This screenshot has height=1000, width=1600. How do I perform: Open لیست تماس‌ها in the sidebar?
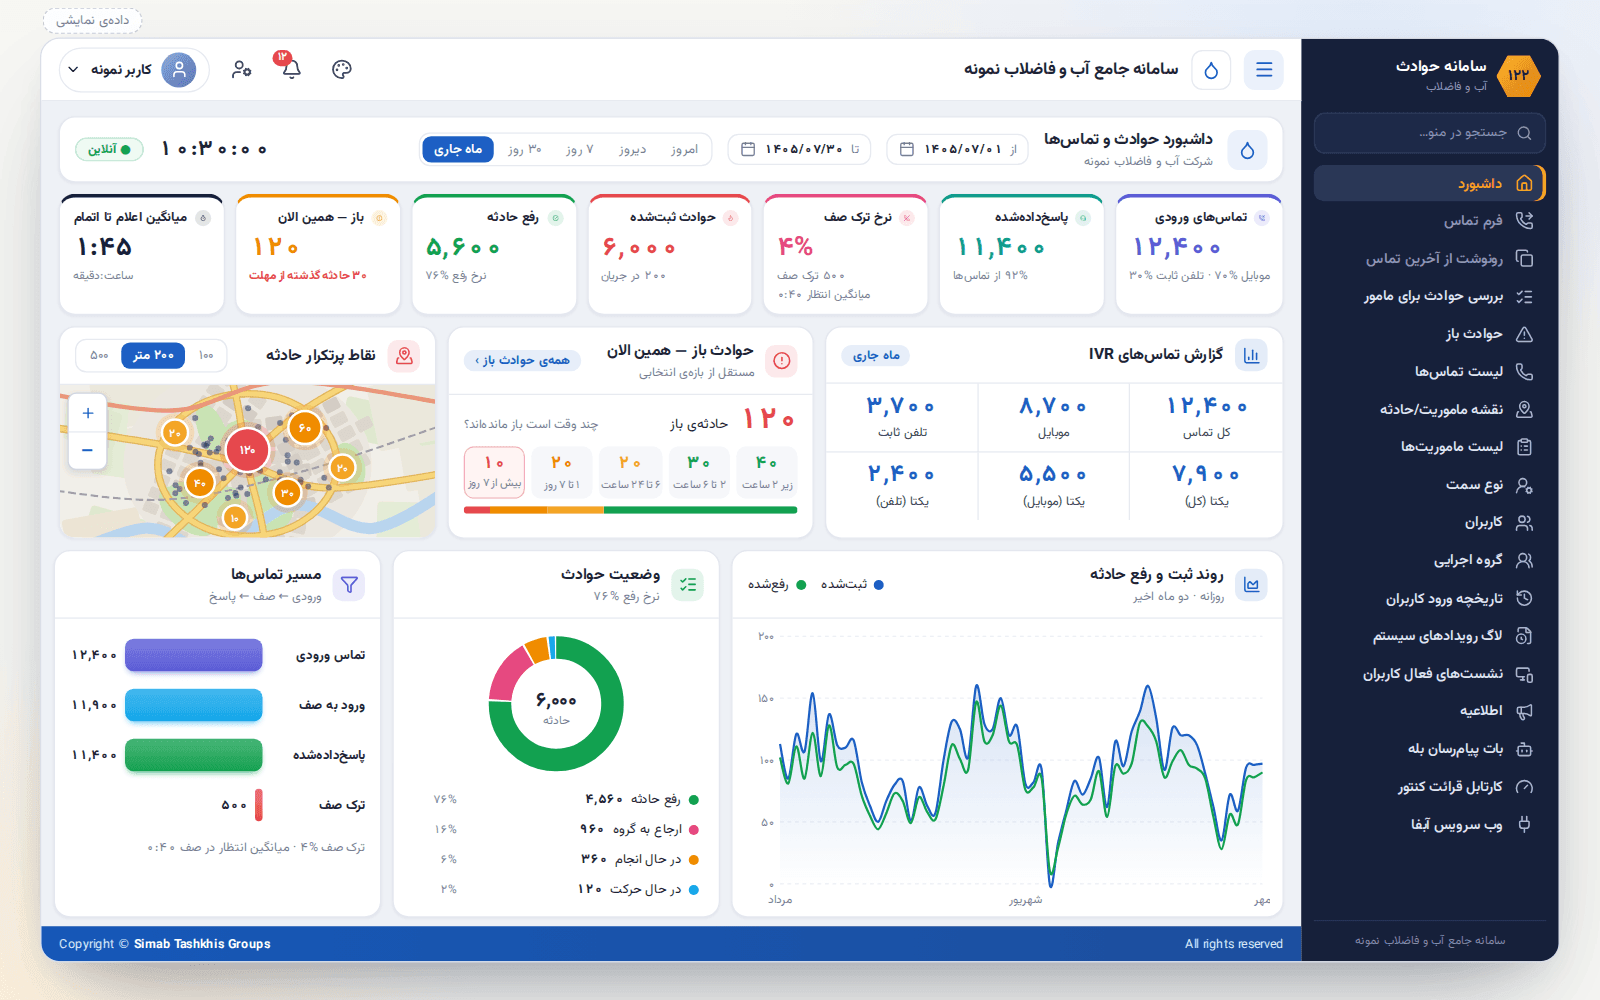coord(1429,372)
